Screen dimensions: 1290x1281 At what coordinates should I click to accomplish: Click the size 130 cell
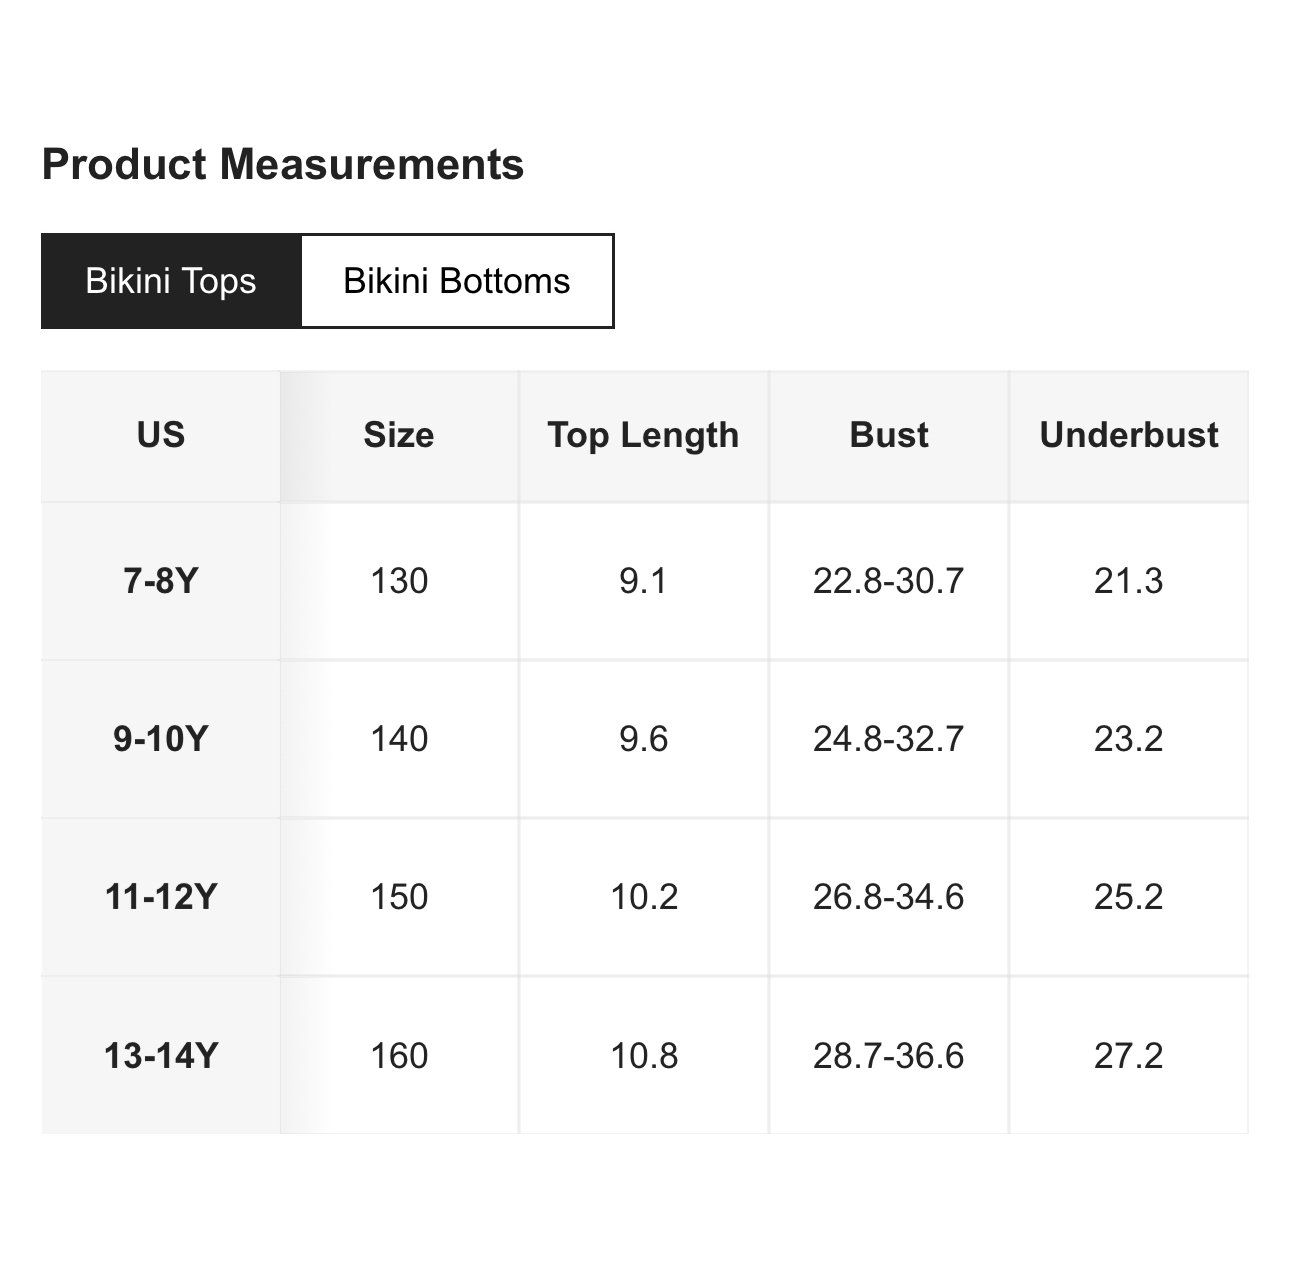click(x=399, y=581)
